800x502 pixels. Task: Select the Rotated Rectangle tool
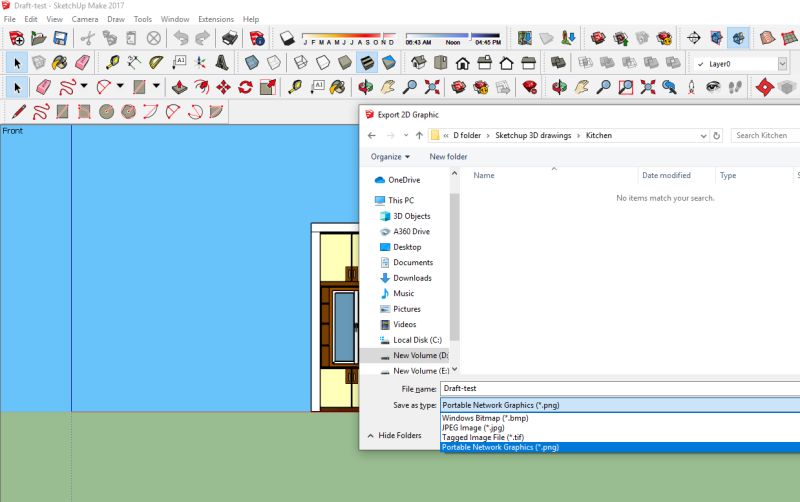click(x=84, y=112)
